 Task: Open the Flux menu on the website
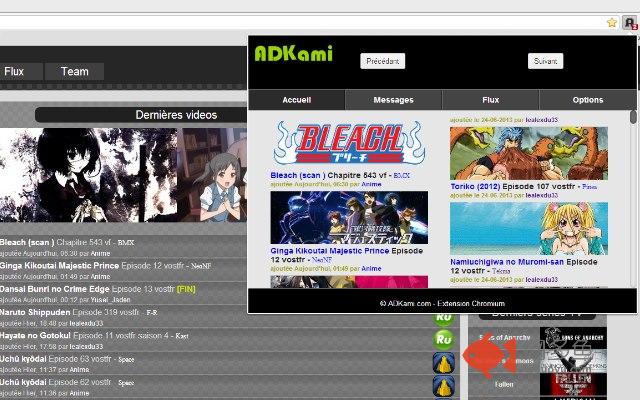click(x=20, y=71)
